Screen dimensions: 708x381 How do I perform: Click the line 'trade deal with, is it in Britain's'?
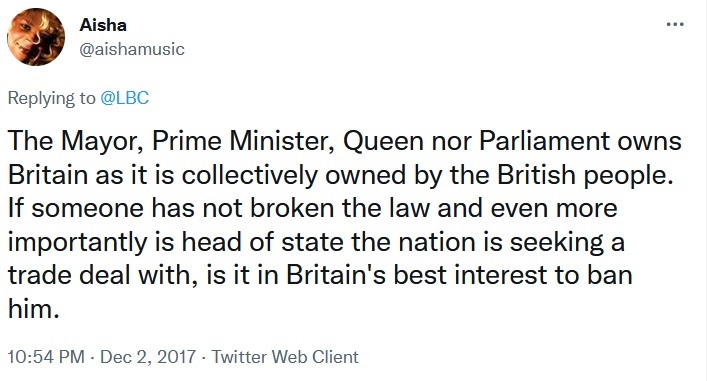point(320,275)
